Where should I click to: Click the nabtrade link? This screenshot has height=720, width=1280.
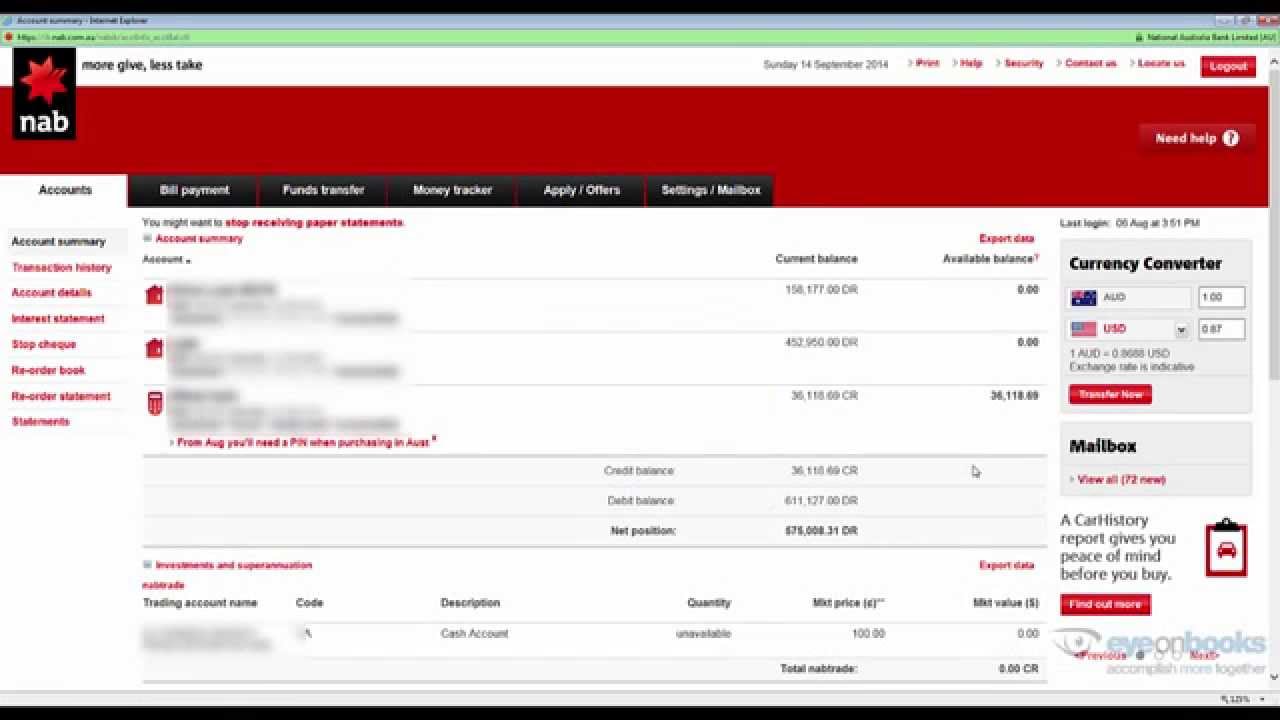(163, 585)
